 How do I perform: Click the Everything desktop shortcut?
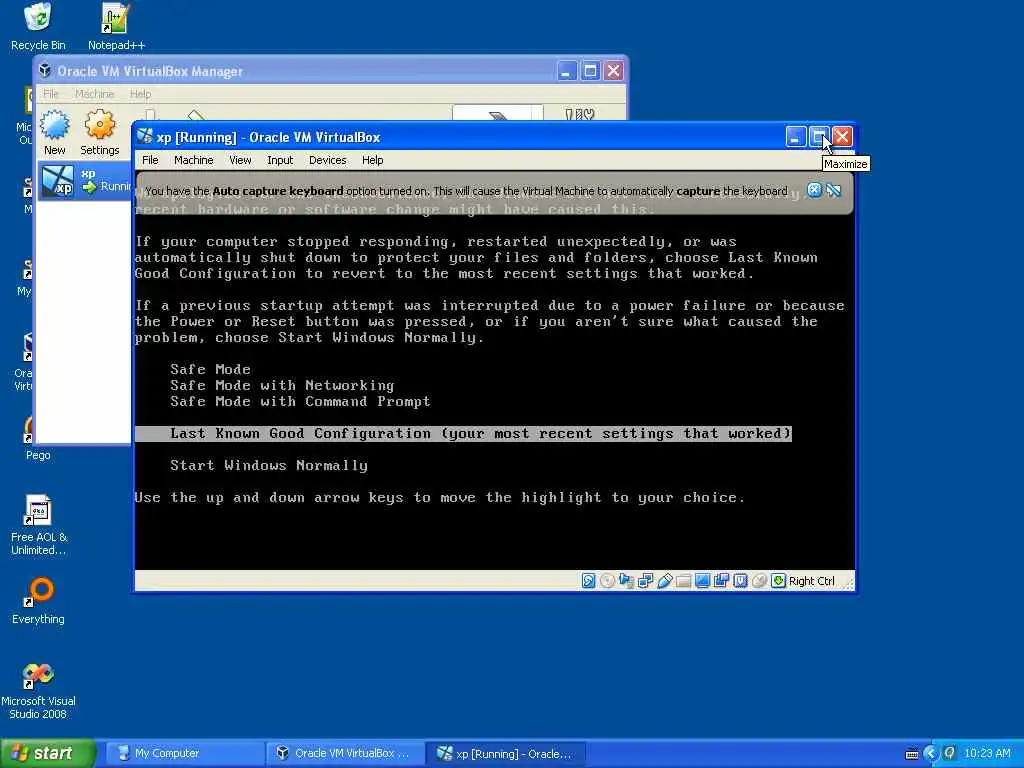[38, 601]
